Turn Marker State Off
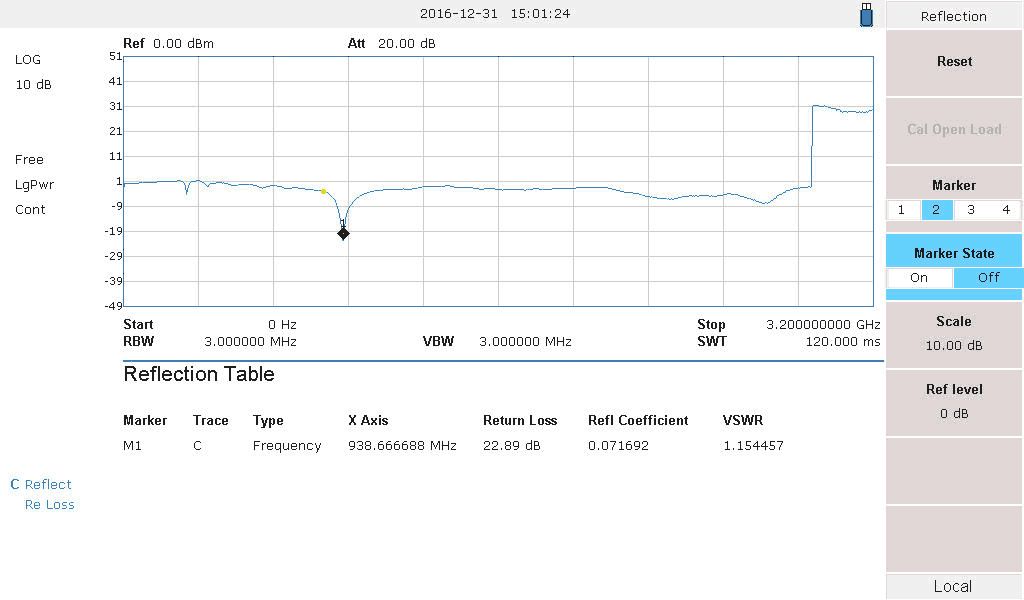This screenshot has width=1024, height=600. tap(988, 277)
